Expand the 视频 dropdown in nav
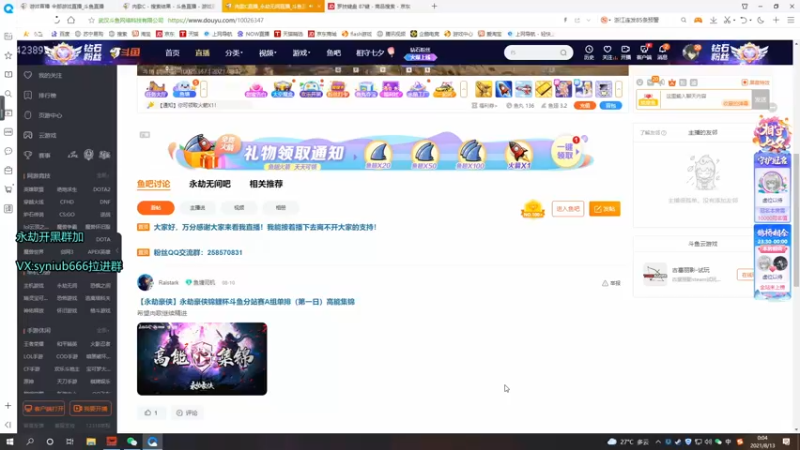This screenshot has width=800, height=450. point(267,53)
